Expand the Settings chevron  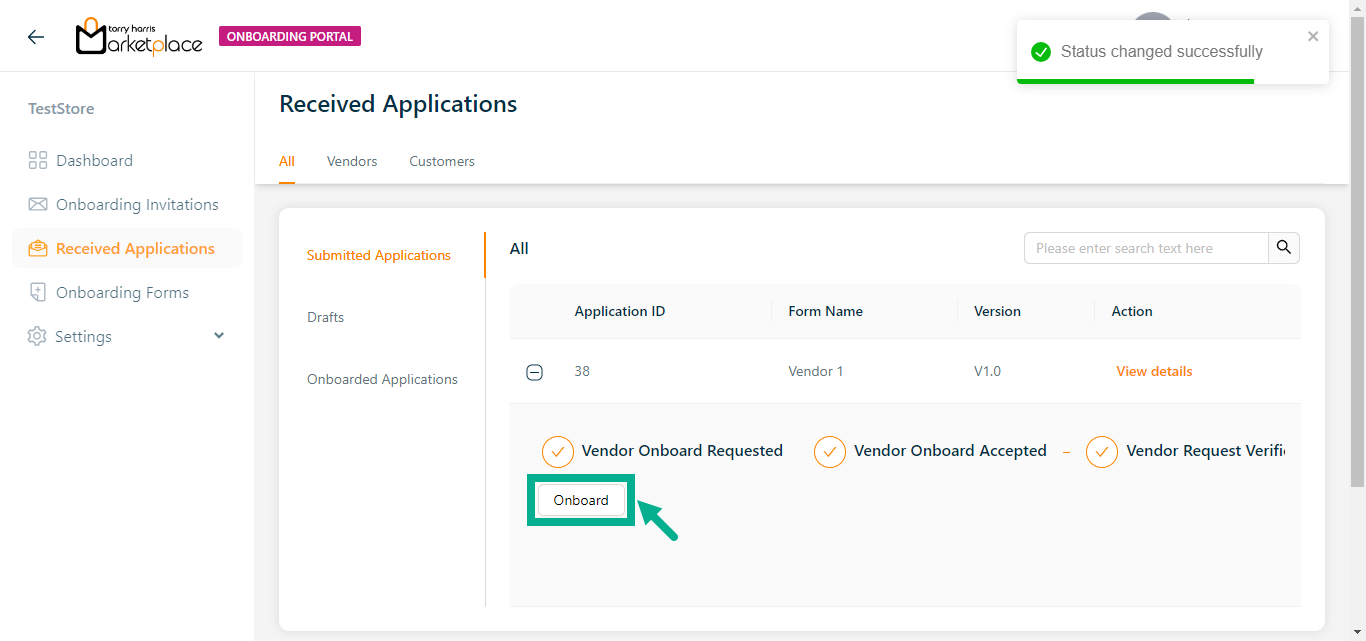pos(219,336)
